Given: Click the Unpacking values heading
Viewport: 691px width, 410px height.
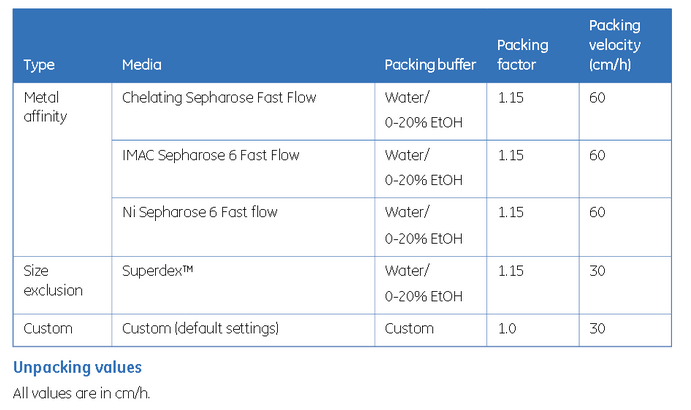Looking at the screenshot, I should 77,368.
